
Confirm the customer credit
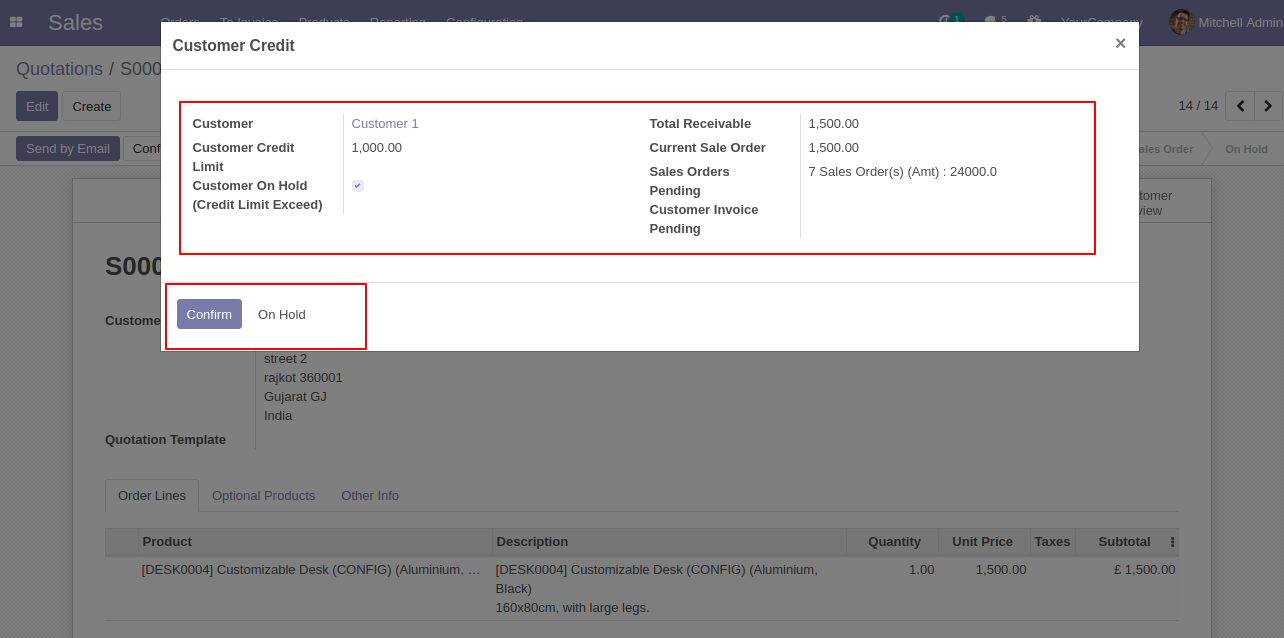[209, 314]
